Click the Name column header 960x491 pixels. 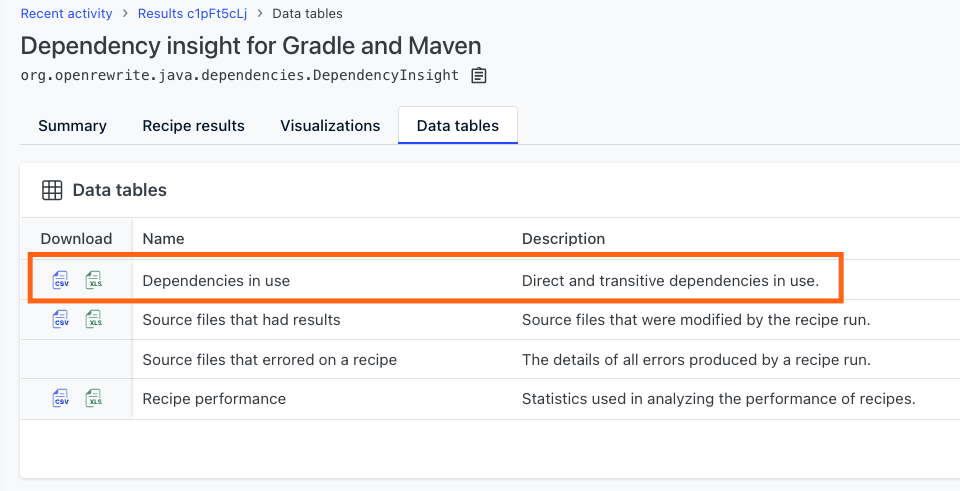[163, 239]
